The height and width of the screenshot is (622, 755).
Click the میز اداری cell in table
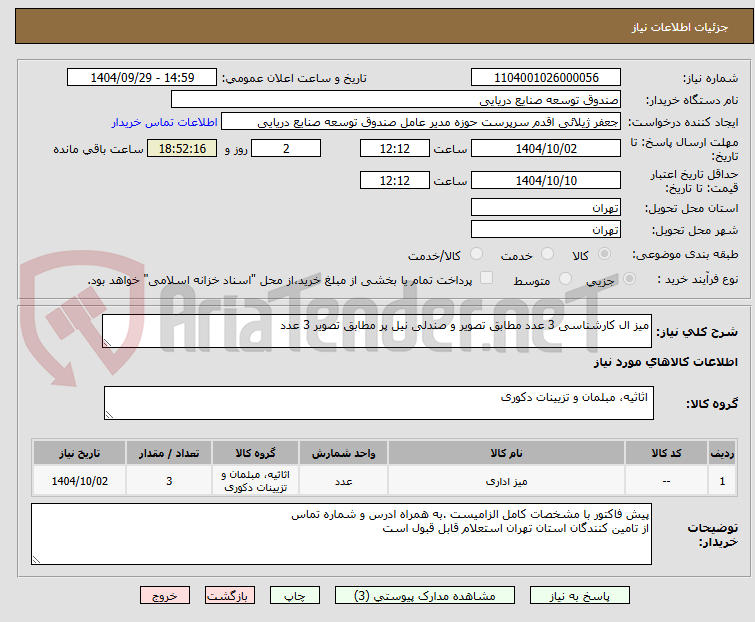click(x=507, y=481)
